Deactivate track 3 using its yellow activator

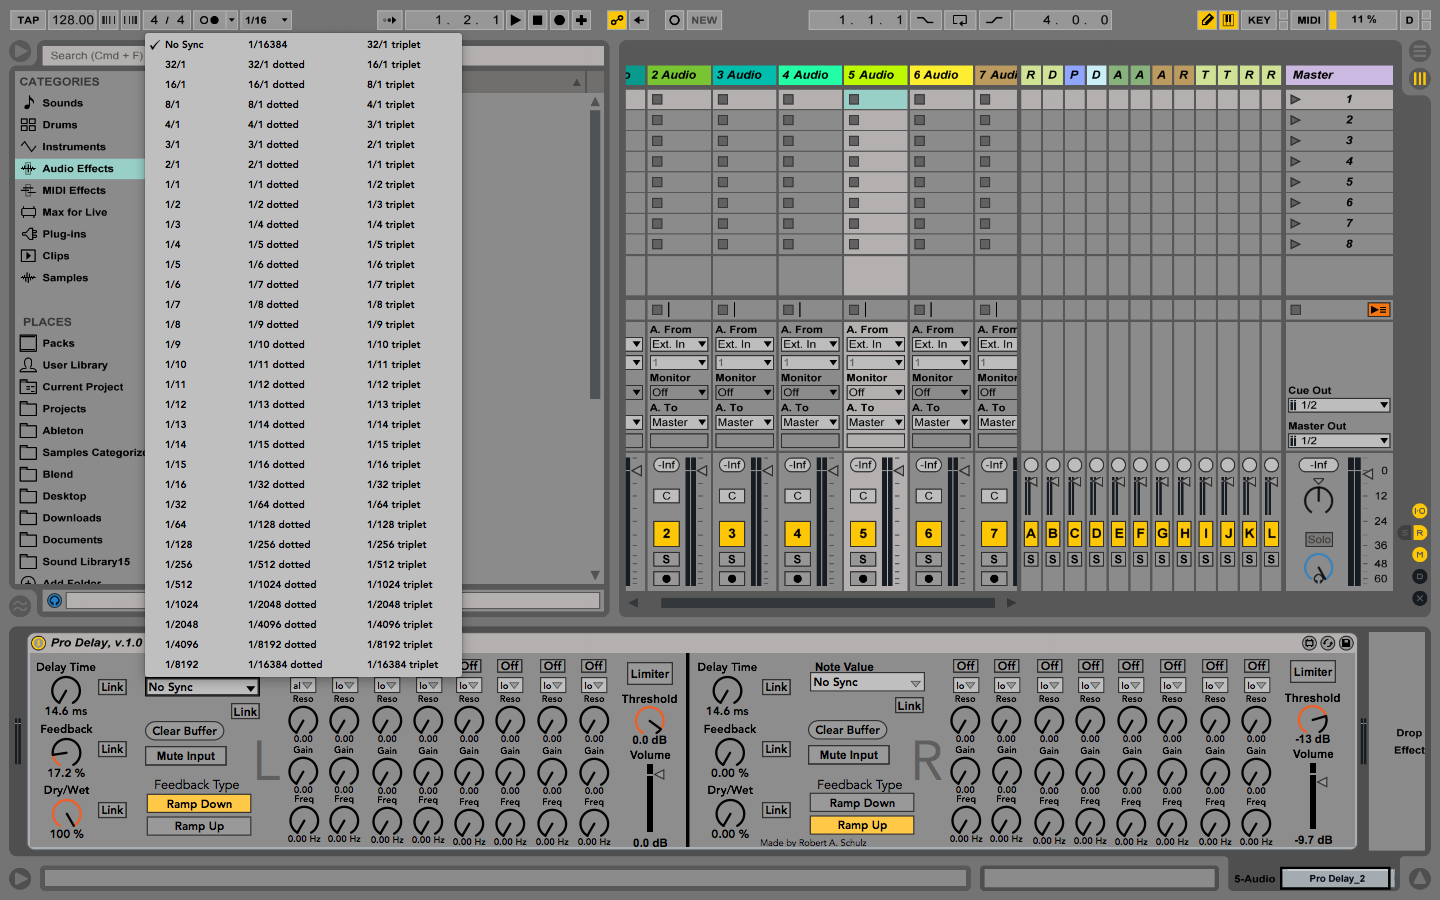click(x=732, y=534)
